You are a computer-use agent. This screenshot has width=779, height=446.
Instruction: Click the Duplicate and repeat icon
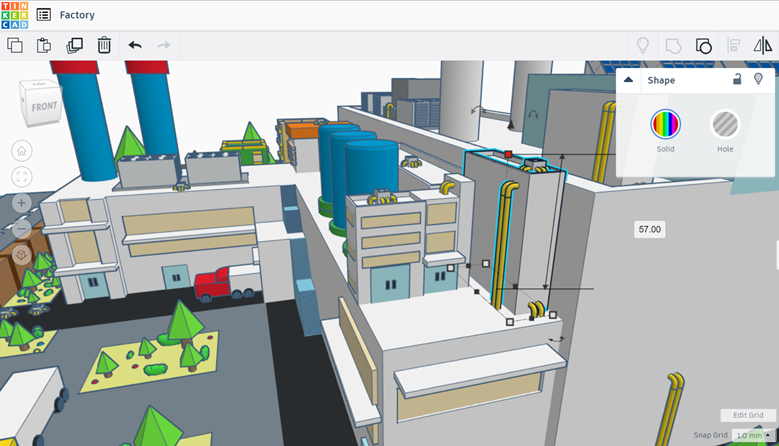pos(75,45)
